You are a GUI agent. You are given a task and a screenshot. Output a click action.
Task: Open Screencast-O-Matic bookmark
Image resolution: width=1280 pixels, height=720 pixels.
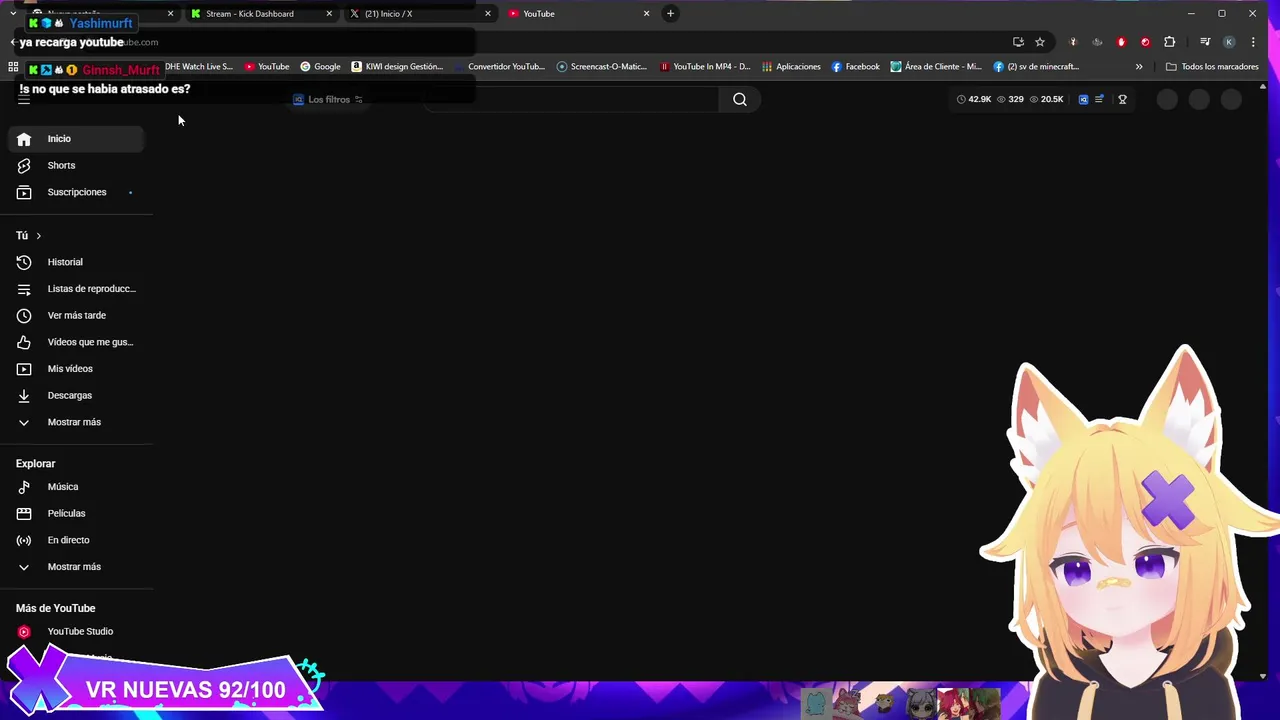(x=602, y=67)
